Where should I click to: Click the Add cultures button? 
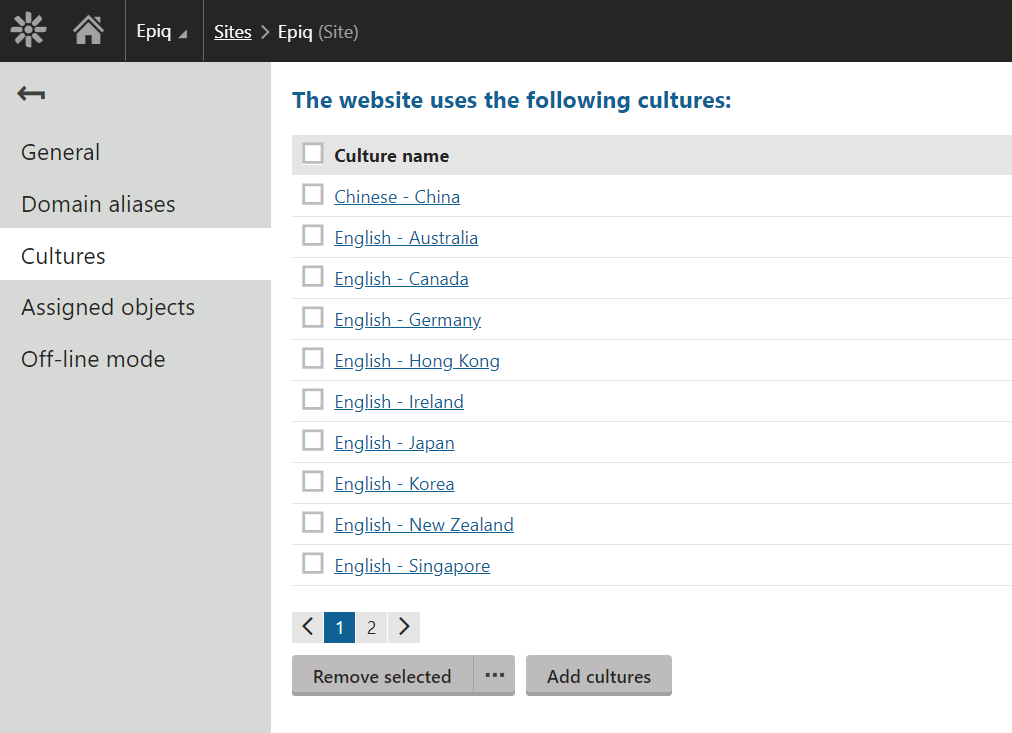click(598, 676)
